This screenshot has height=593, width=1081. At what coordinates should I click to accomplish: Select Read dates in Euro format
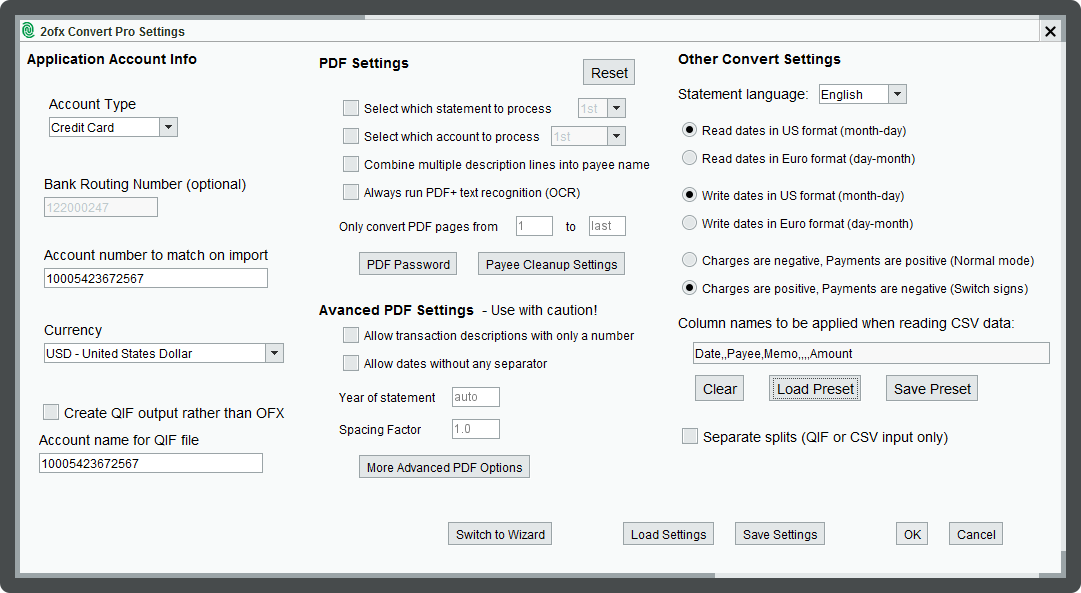[689, 158]
